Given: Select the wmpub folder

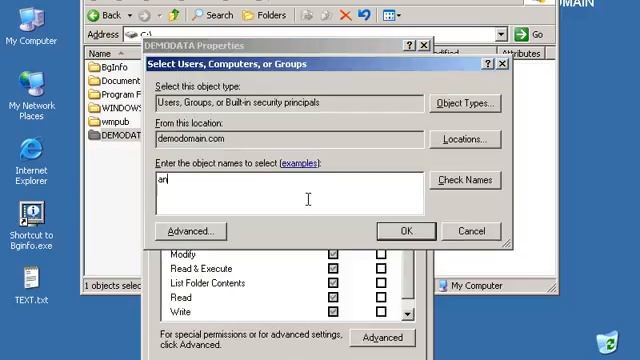Looking at the screenshot, I should click(x=109, y=122).
